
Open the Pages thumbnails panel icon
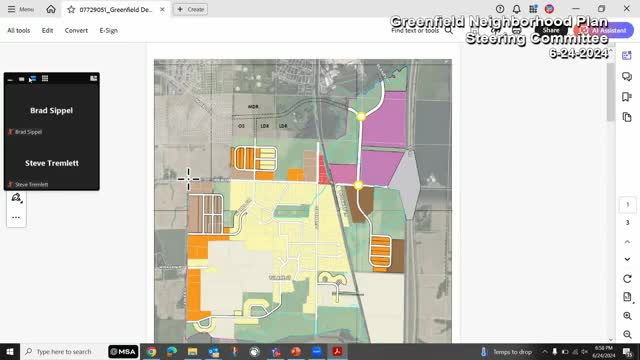pos(627,117)
